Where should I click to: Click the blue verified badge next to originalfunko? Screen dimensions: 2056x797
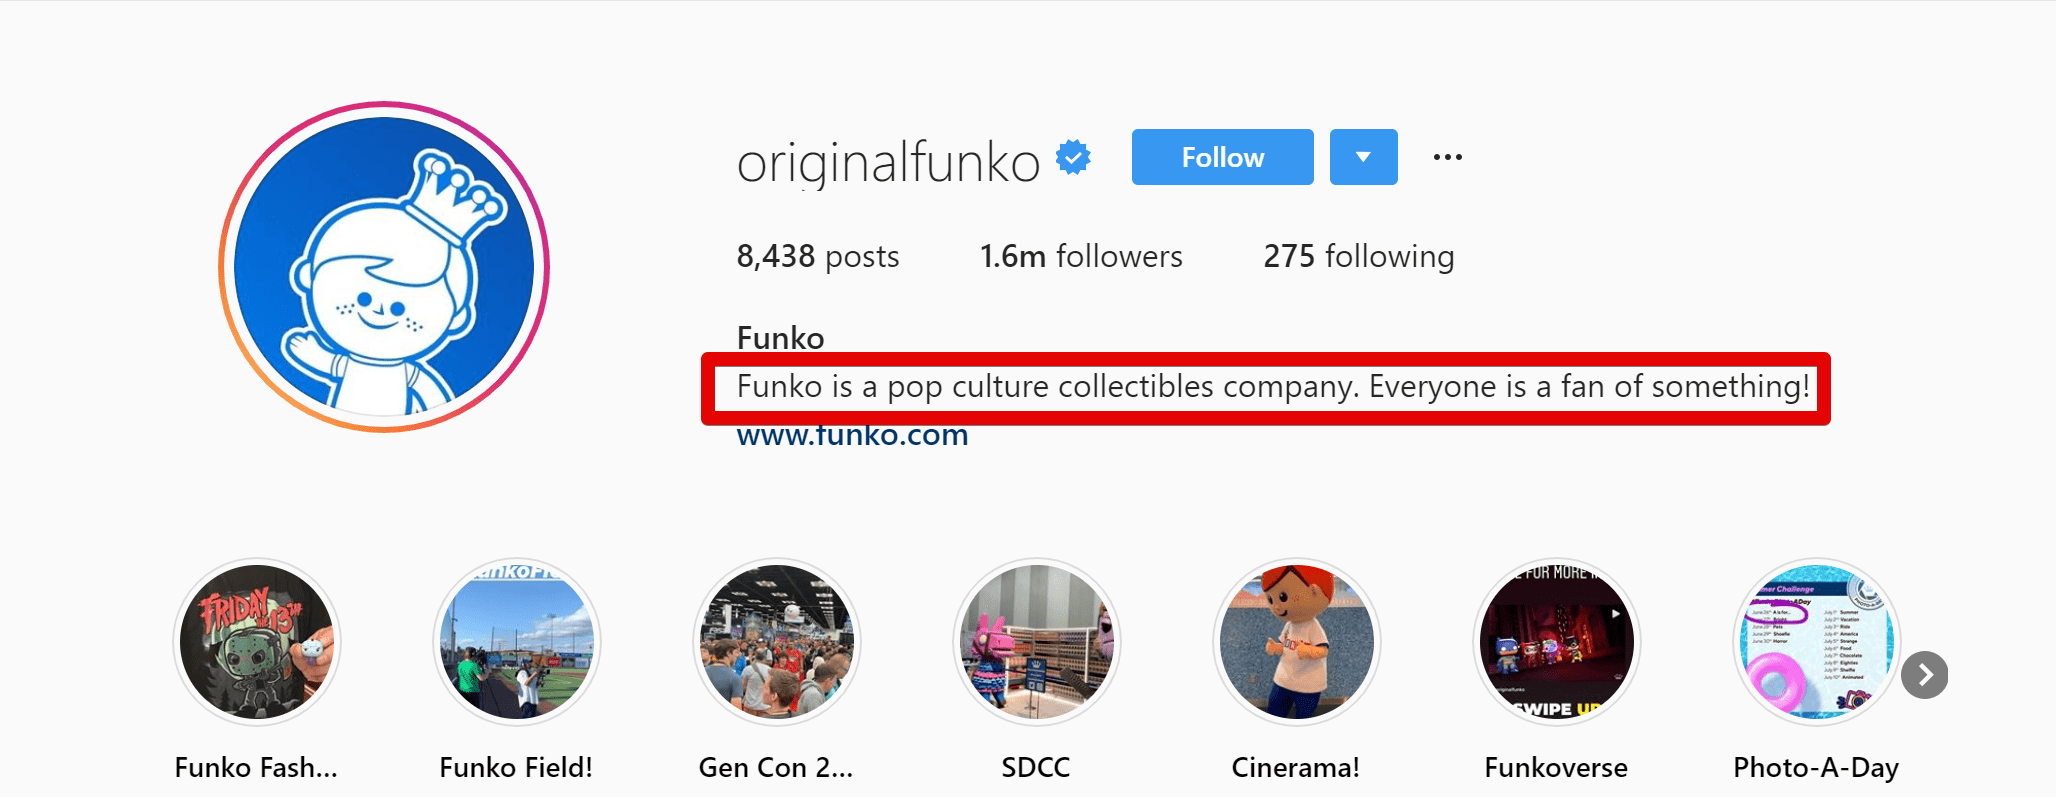pyautogui.click(x=1072, y=156)
